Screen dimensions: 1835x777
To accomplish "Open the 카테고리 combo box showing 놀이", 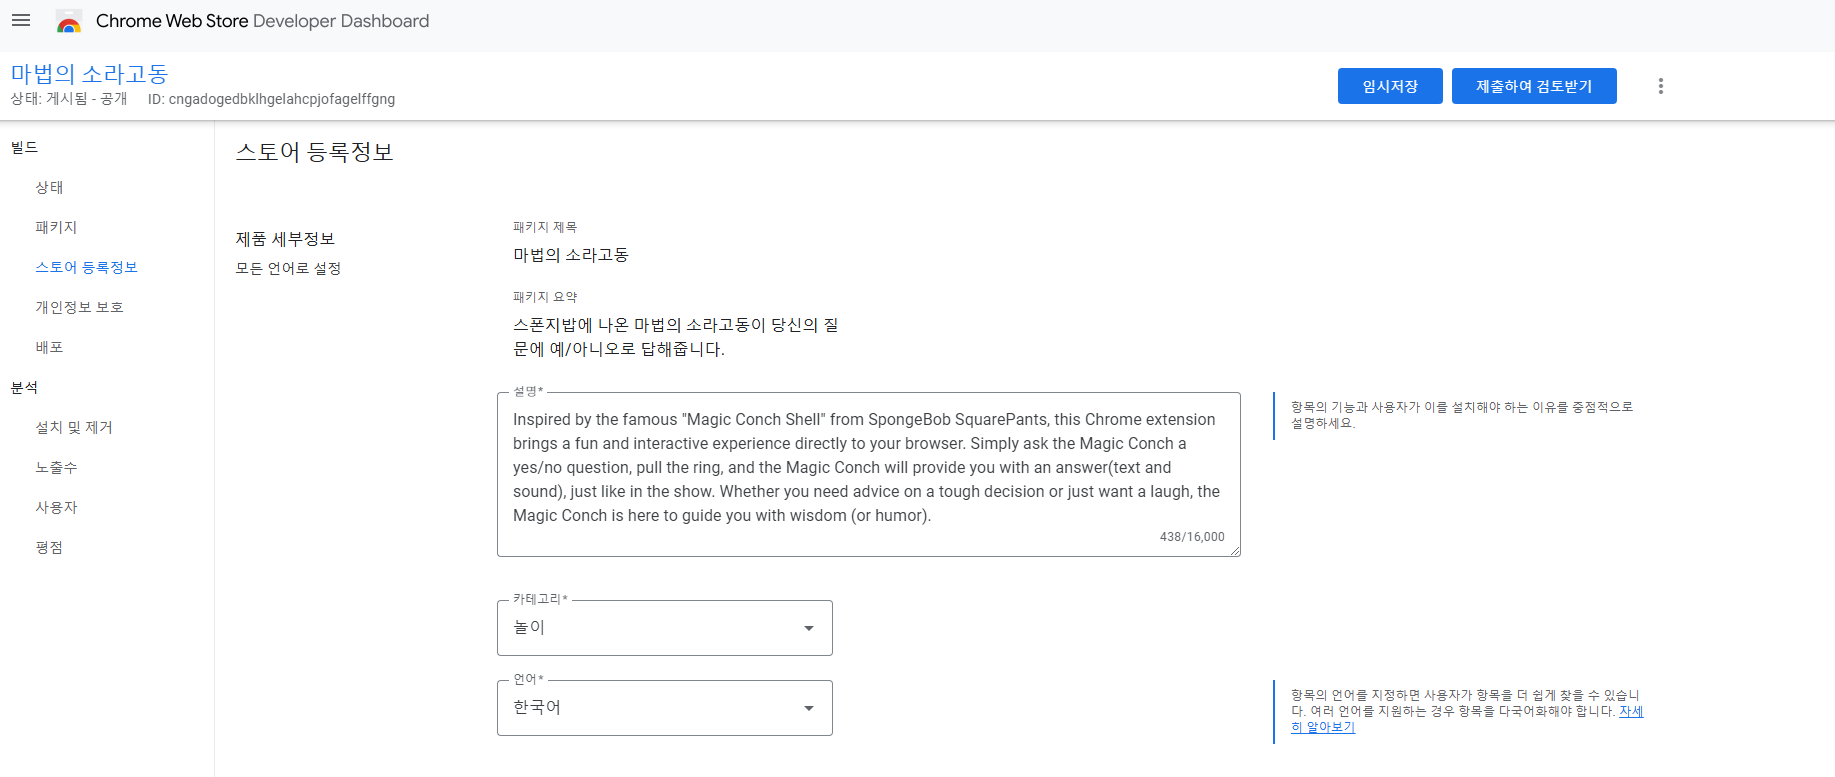I will (665, 628).
